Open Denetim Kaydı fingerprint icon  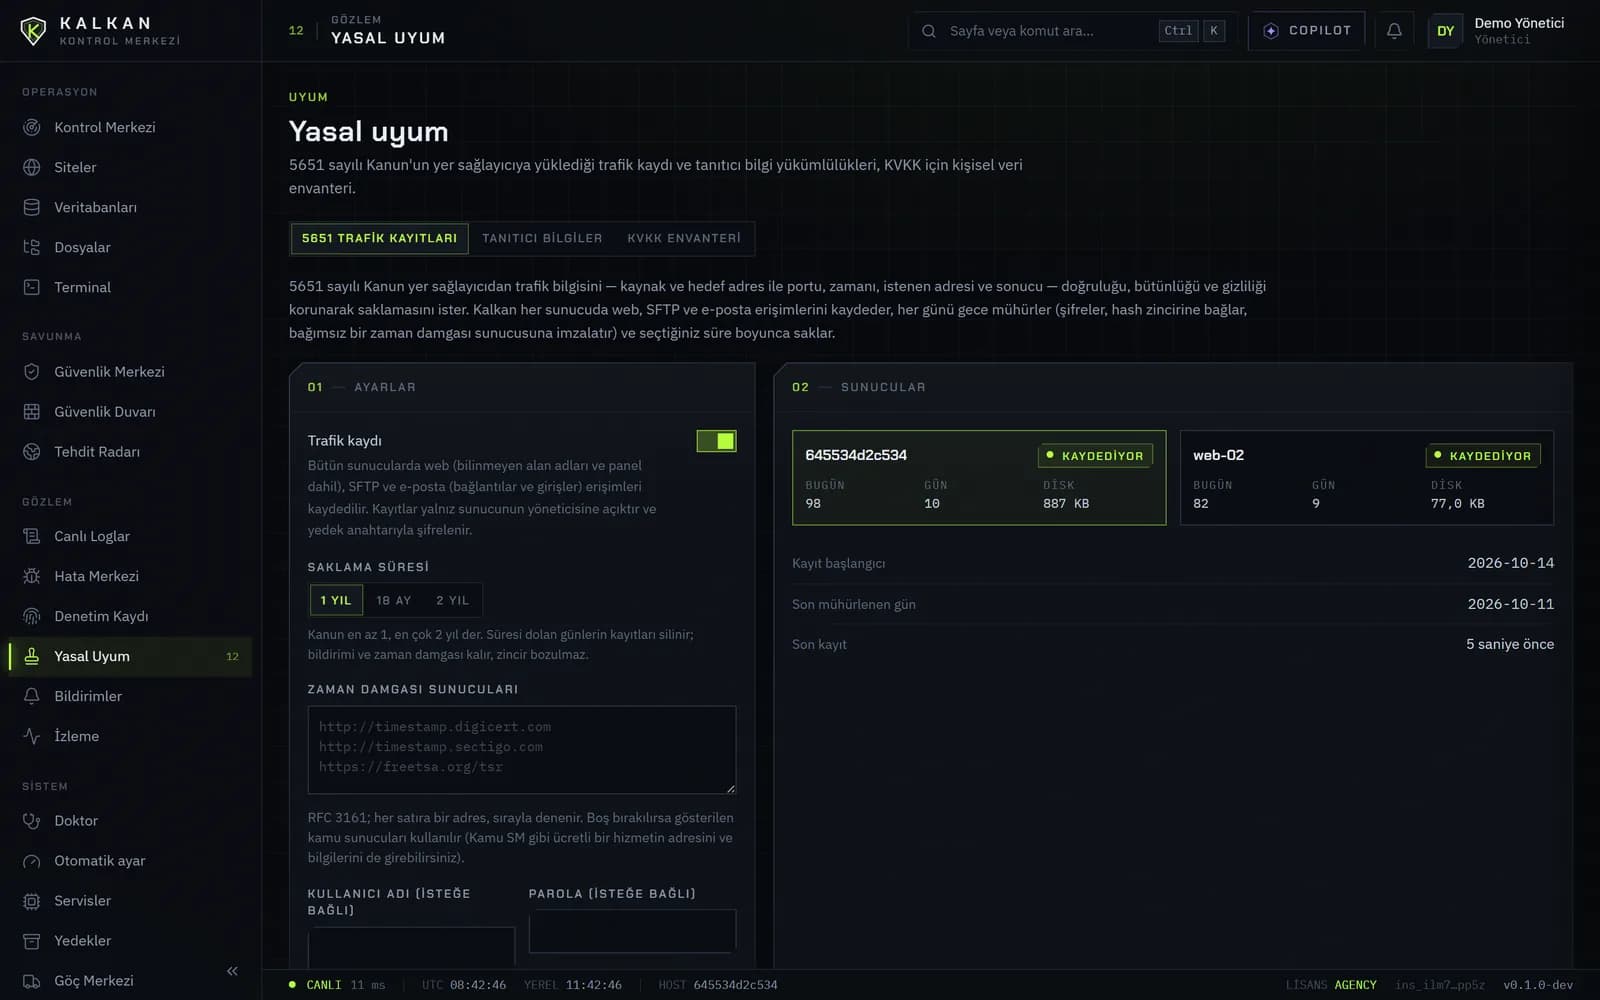click(32, 616)
